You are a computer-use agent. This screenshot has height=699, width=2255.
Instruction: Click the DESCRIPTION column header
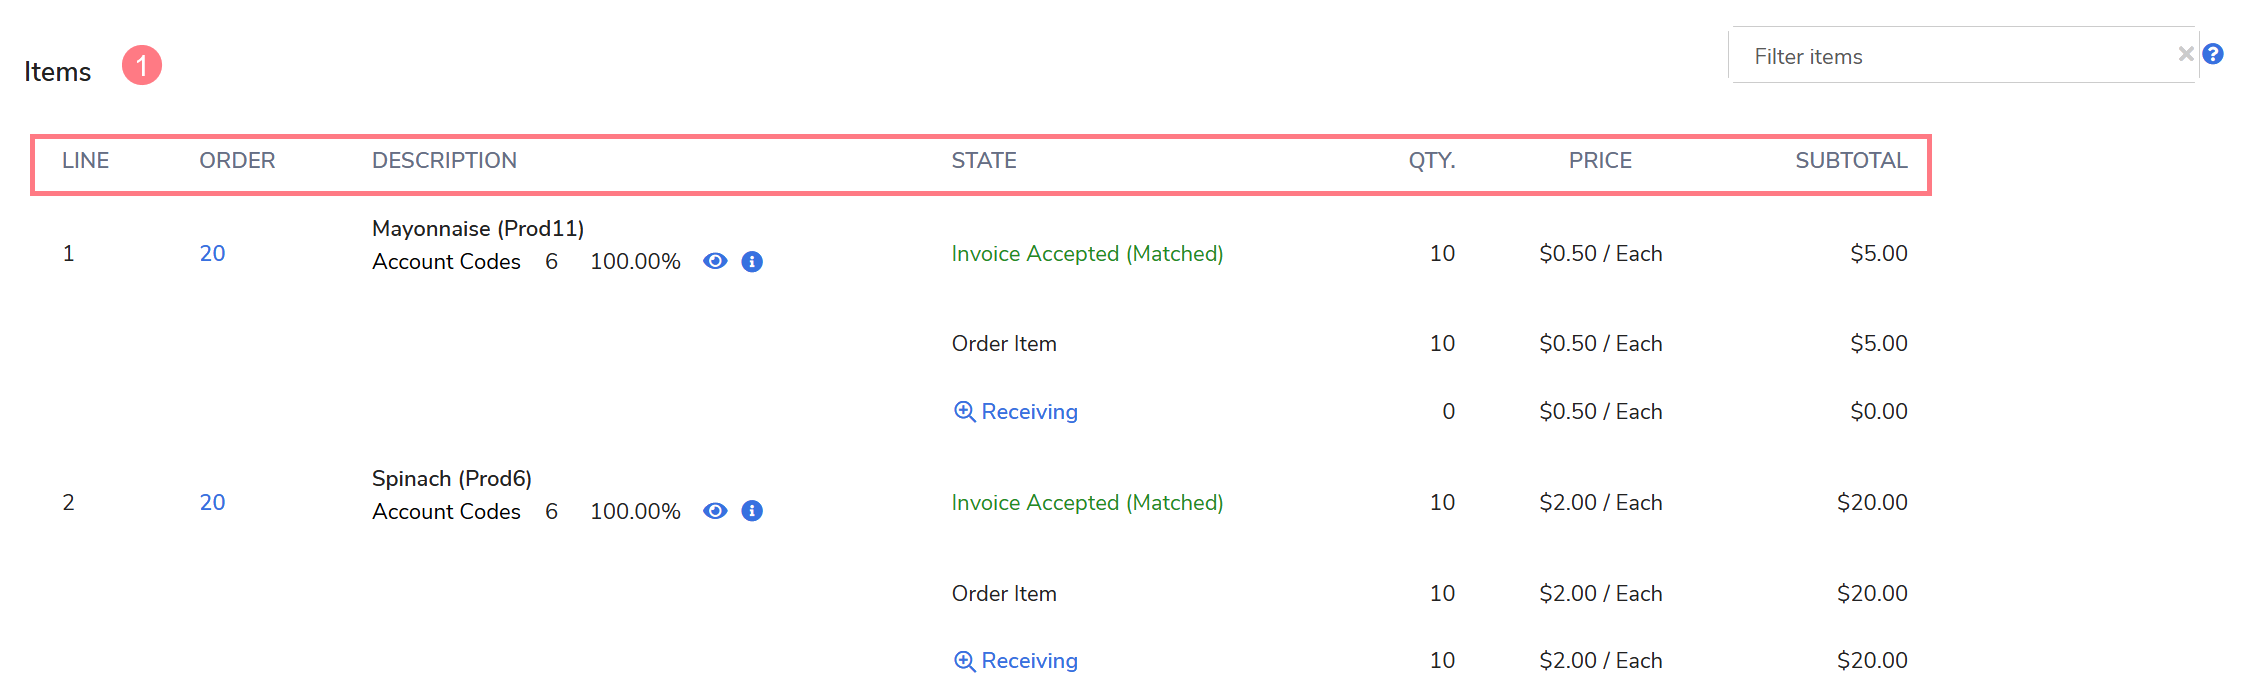444,161
